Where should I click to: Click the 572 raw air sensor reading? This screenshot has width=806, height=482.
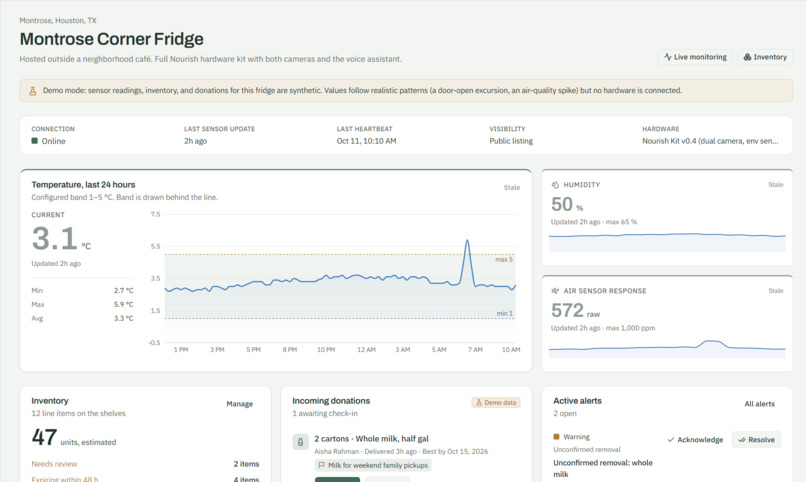(575, 310)
